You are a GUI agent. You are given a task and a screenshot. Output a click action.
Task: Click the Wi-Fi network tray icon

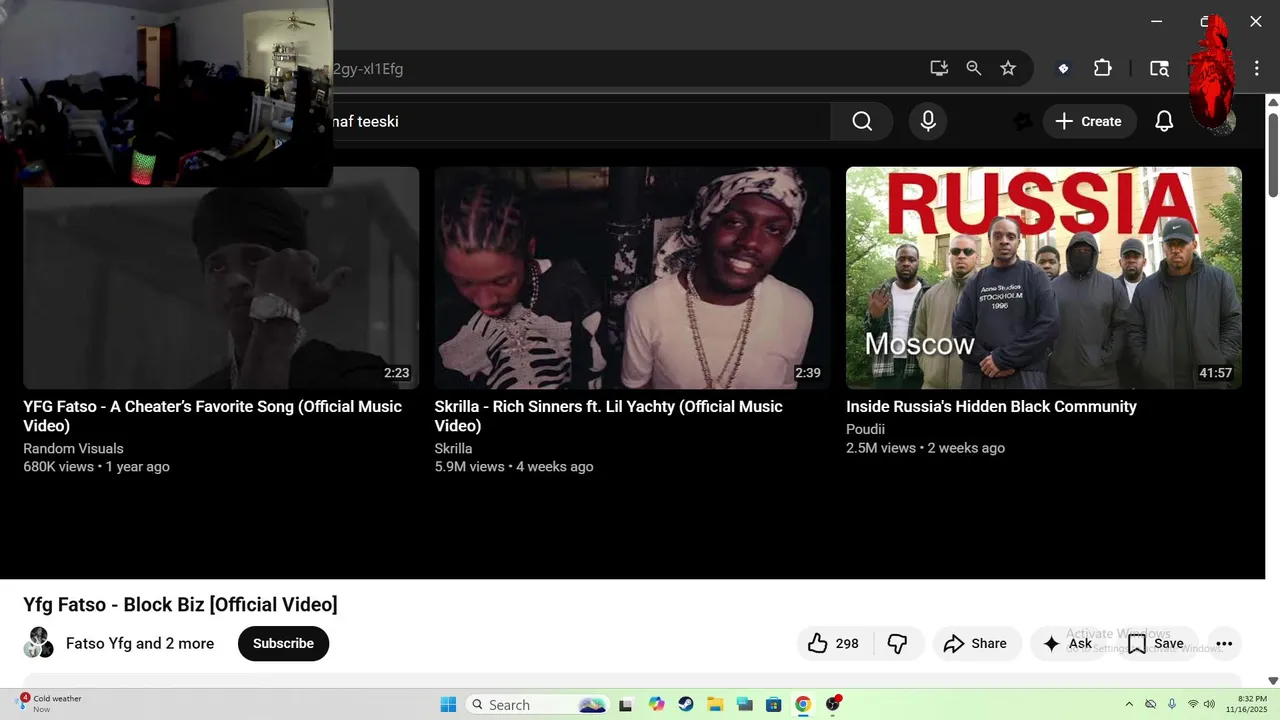tap(1192, 704)
